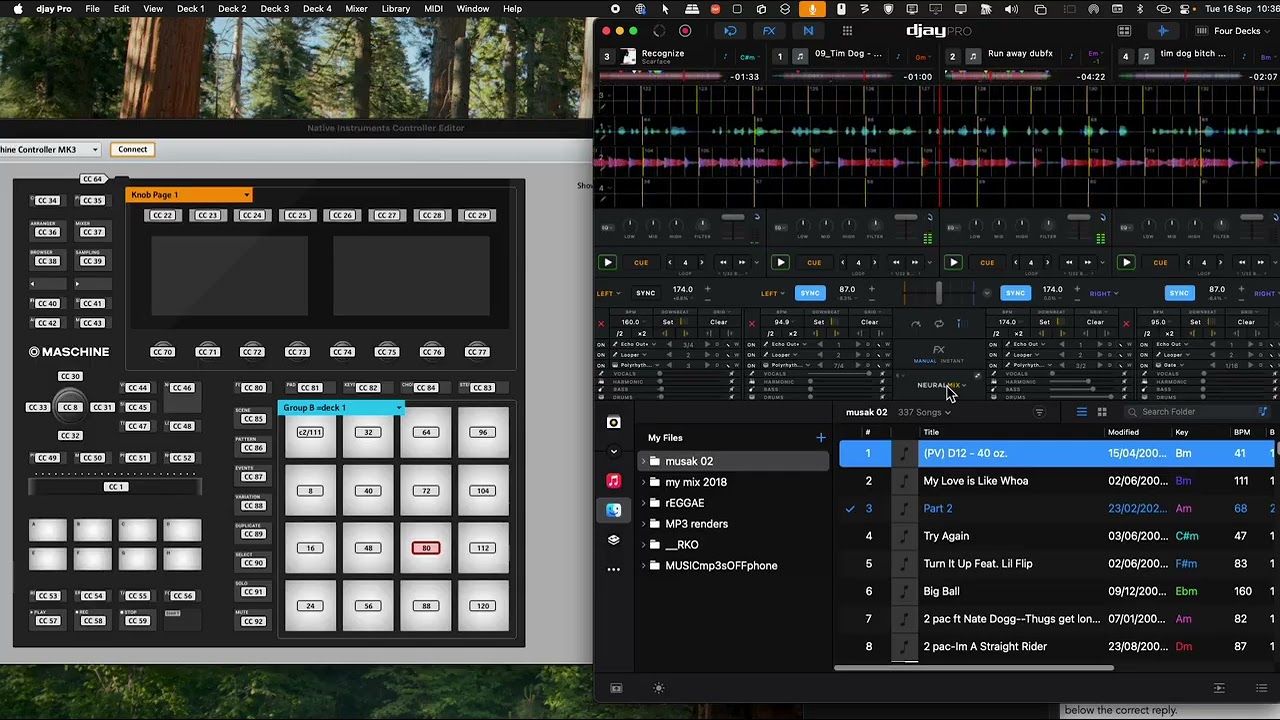Viewport: 1280px width, 720px height.
Task: Click the record button in djay toolbar
Action: coord(685,31)
